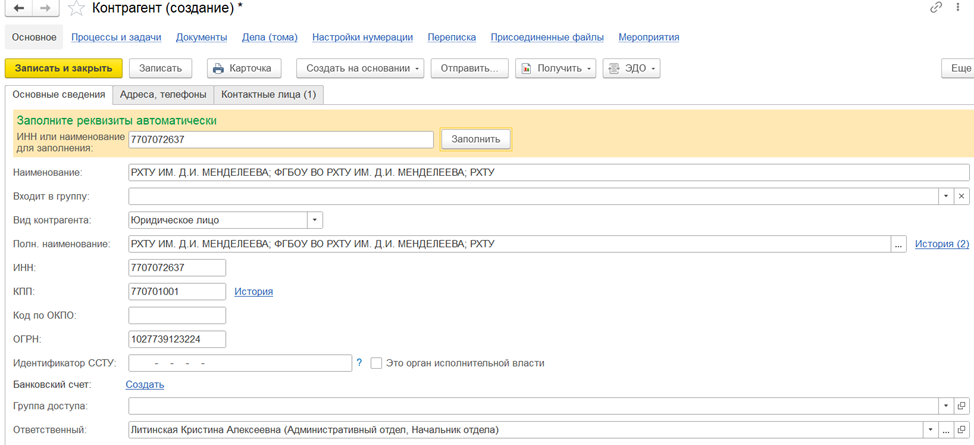Switch to the Адреса, телефоны tab
The width and height of the screenshot is (974, 445).
[x=163, y=95]
